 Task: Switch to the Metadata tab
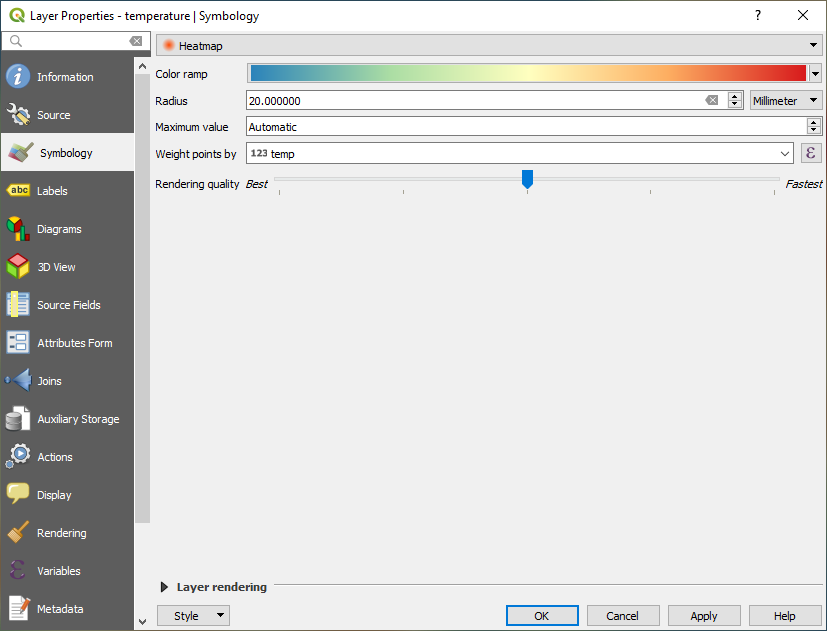(x=68, y=608)
